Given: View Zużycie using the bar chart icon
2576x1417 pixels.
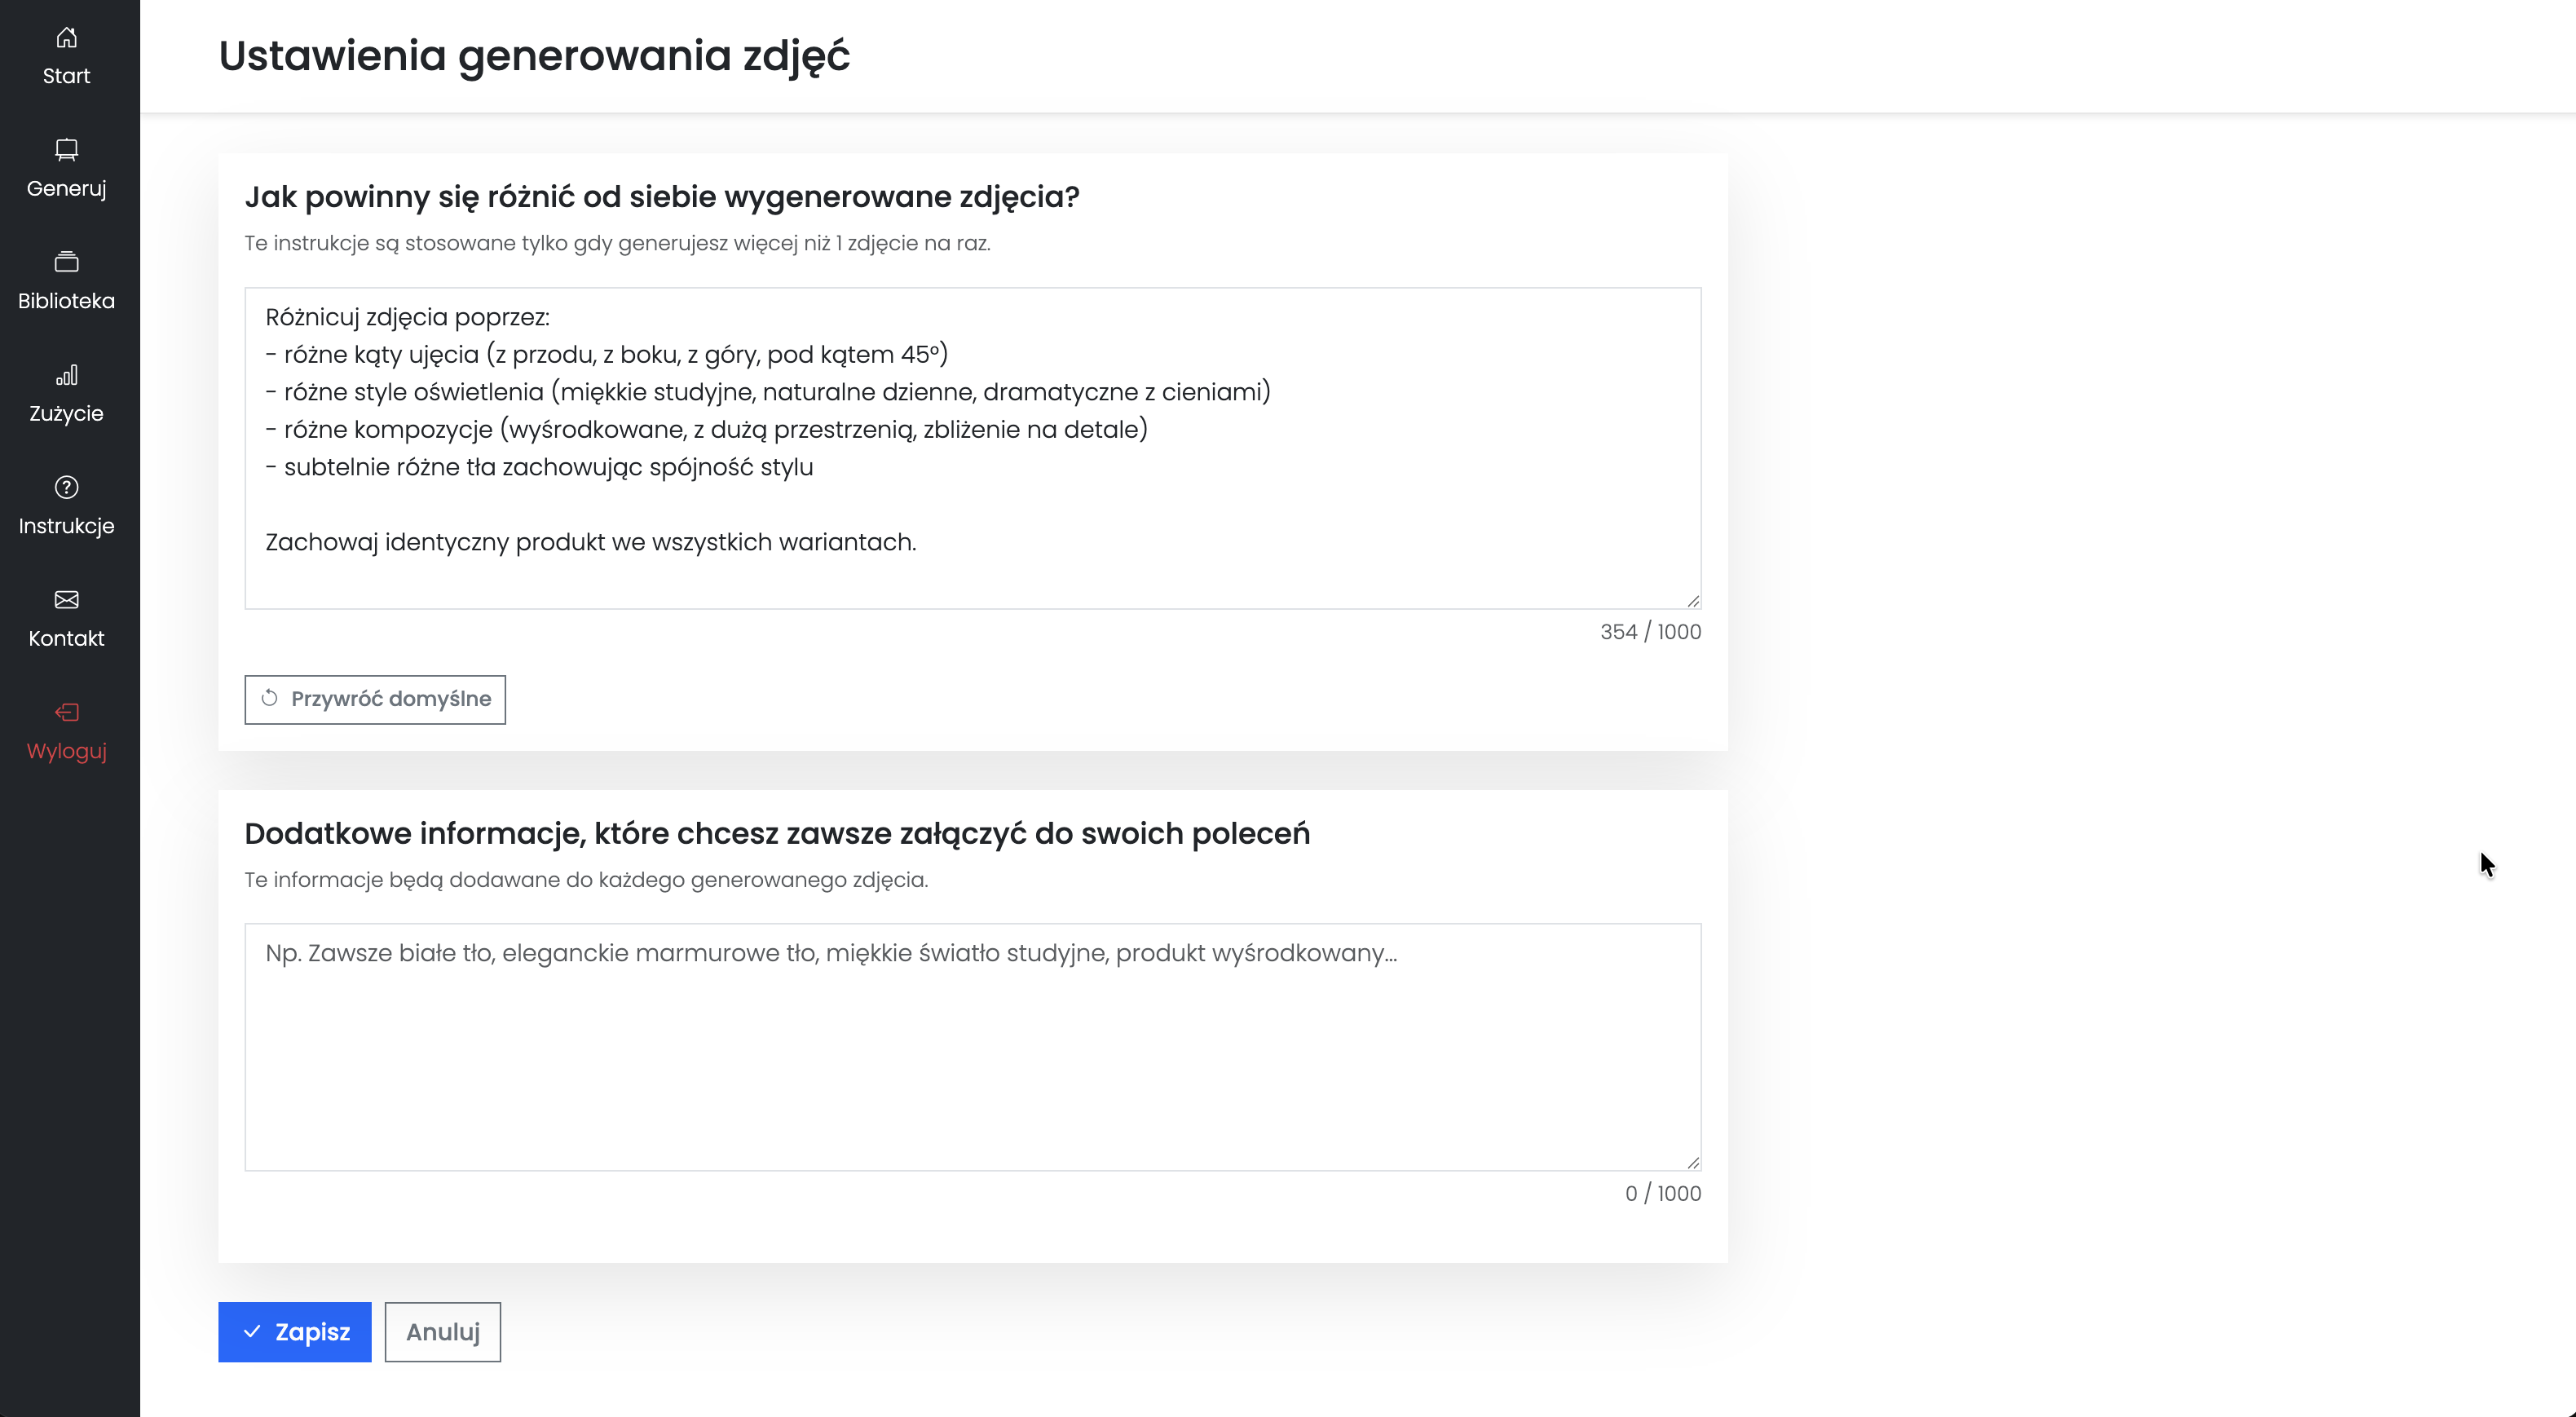Looking at the screenshot, I should click(66, 375).
